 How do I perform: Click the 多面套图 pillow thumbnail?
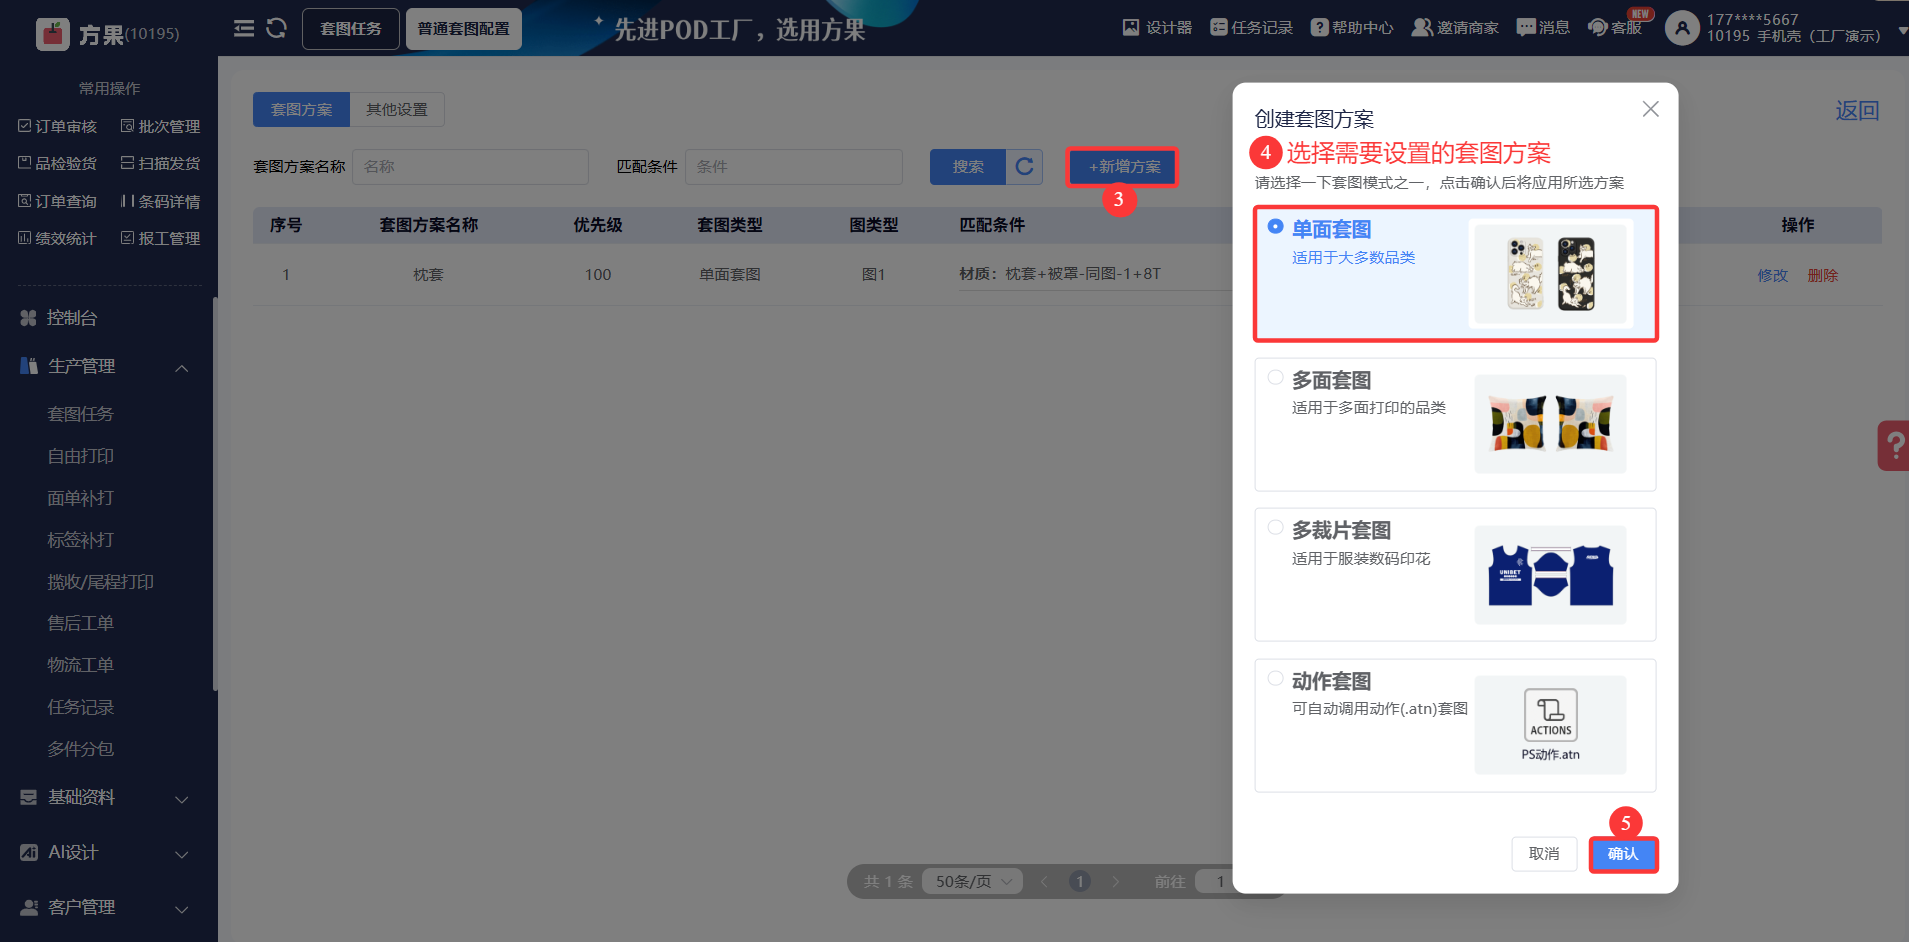1550,424
